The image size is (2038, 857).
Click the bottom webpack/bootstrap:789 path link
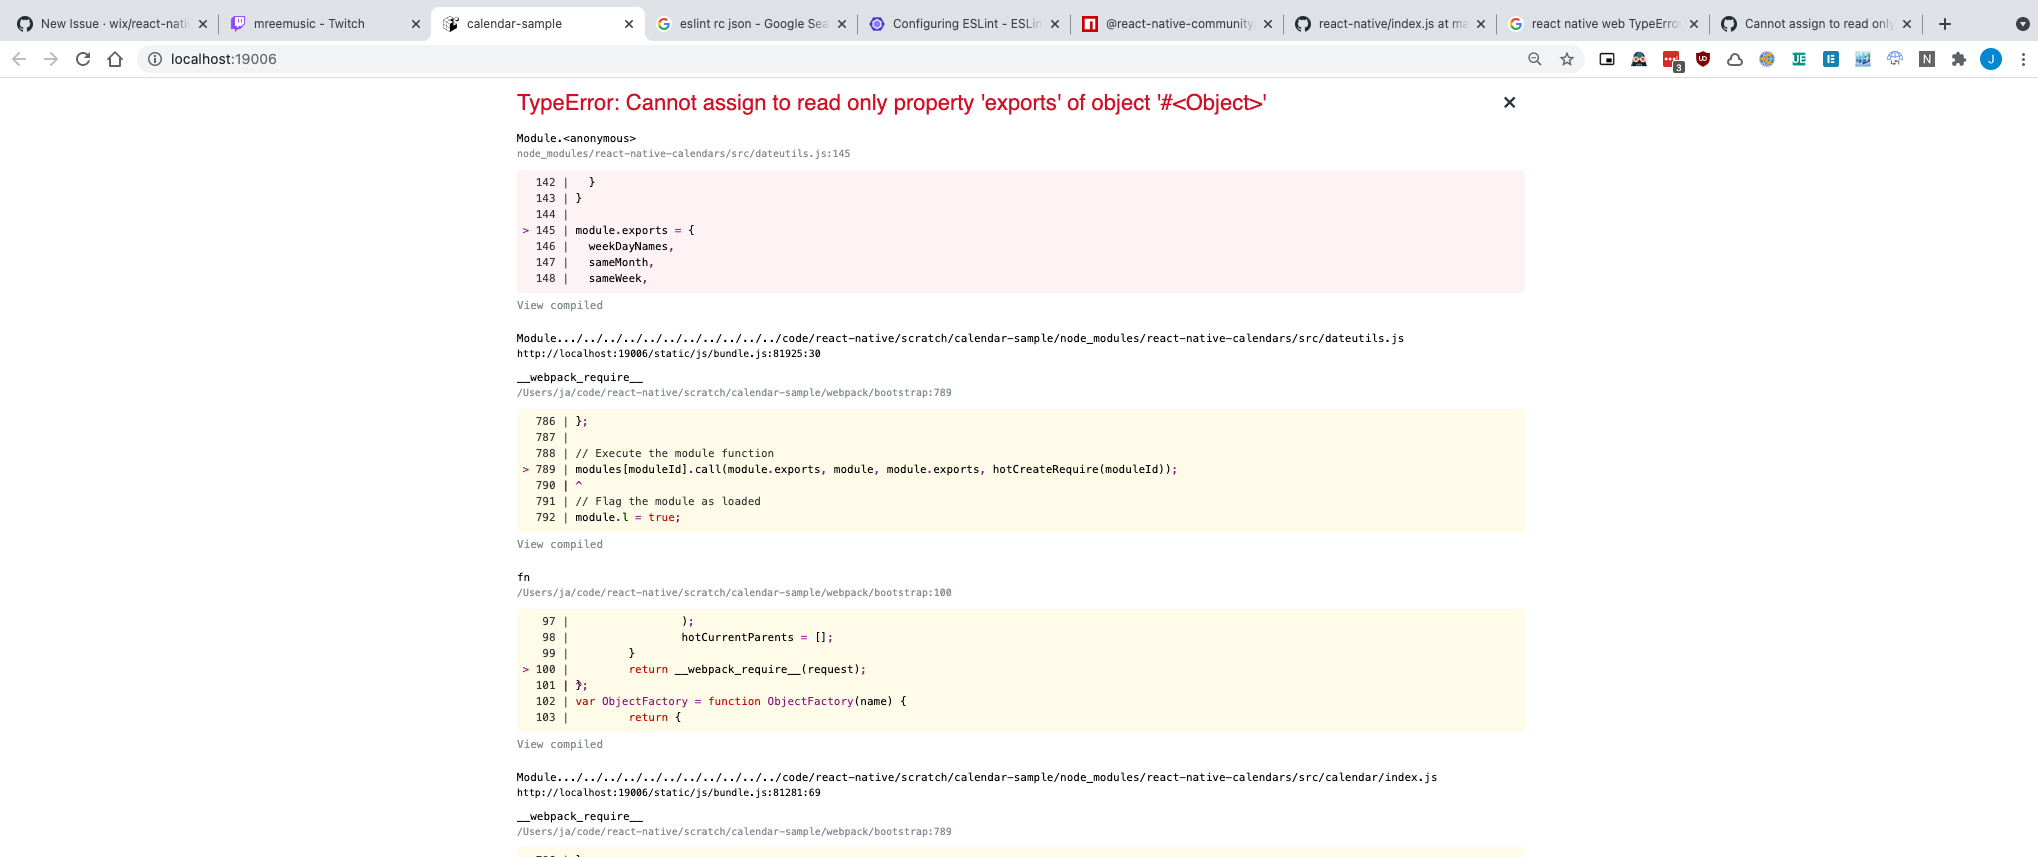click(734, 832)
